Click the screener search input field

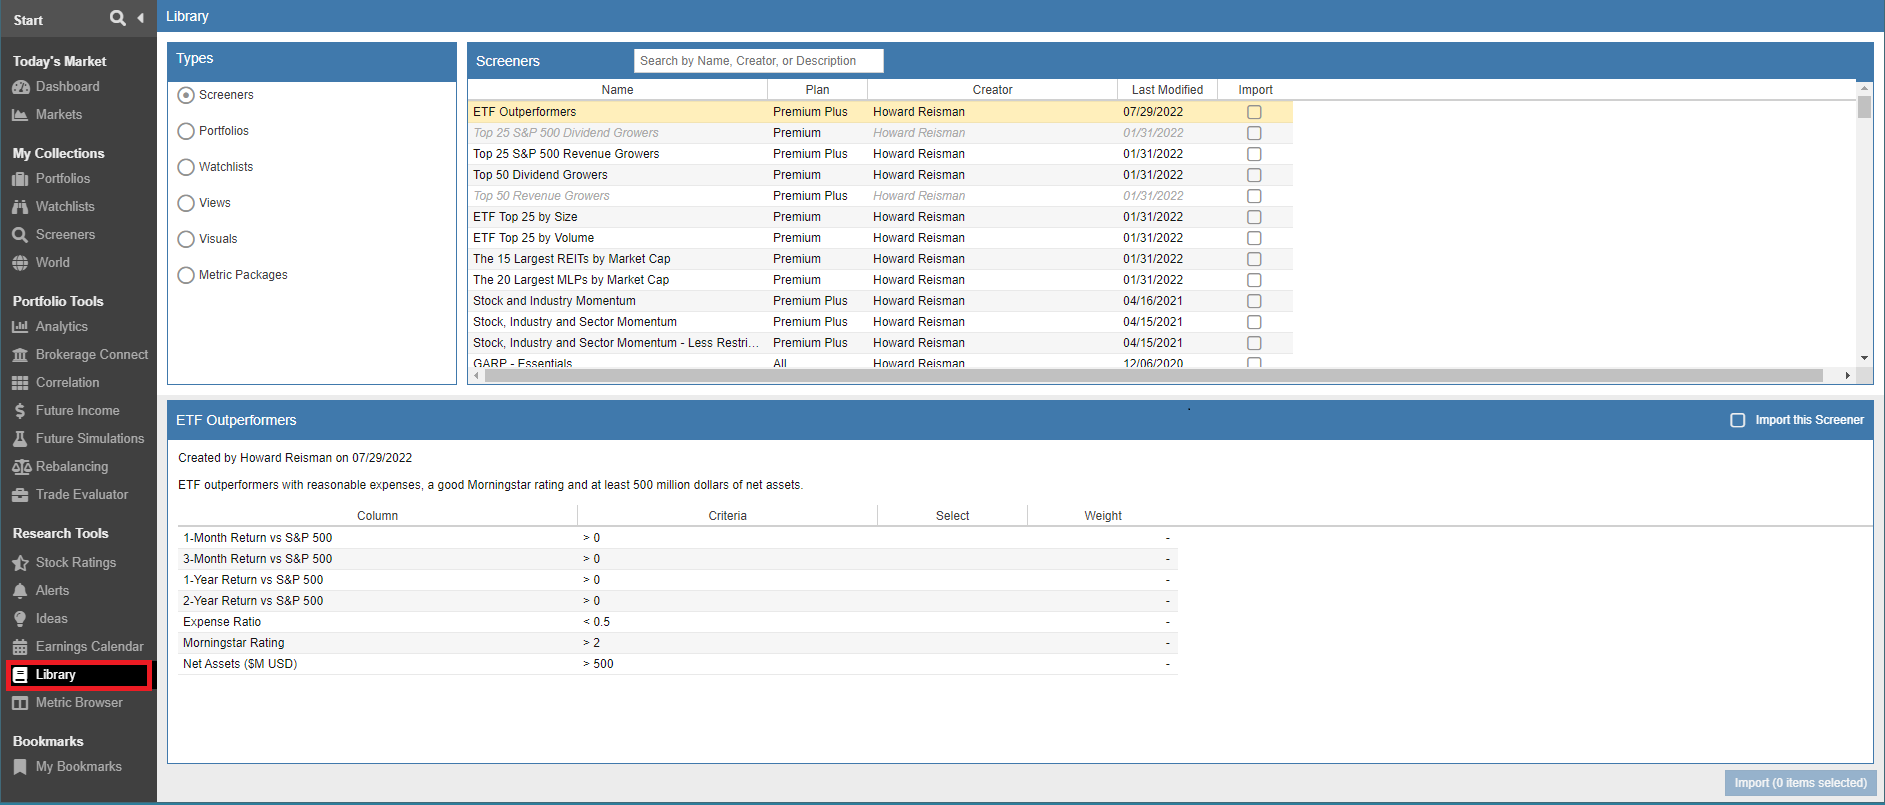point(758,61)
